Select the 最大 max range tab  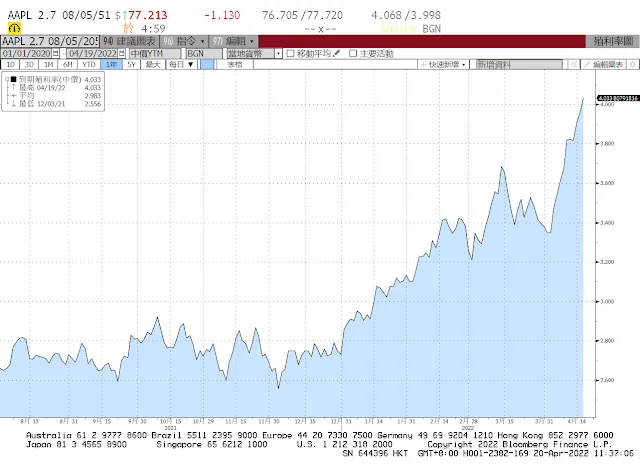(x=153, y=64)
